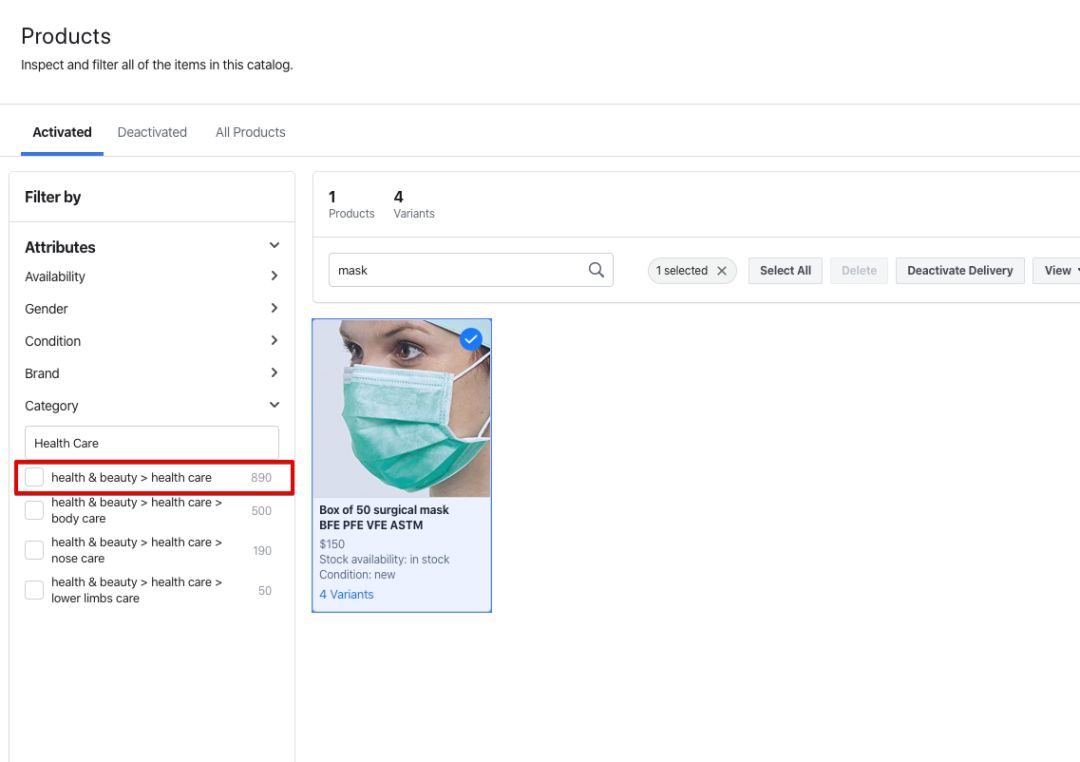Viewport: 1080px width, 762px height.
Task: Check 'health & beauty > health care' category
Action: [34, 477]
